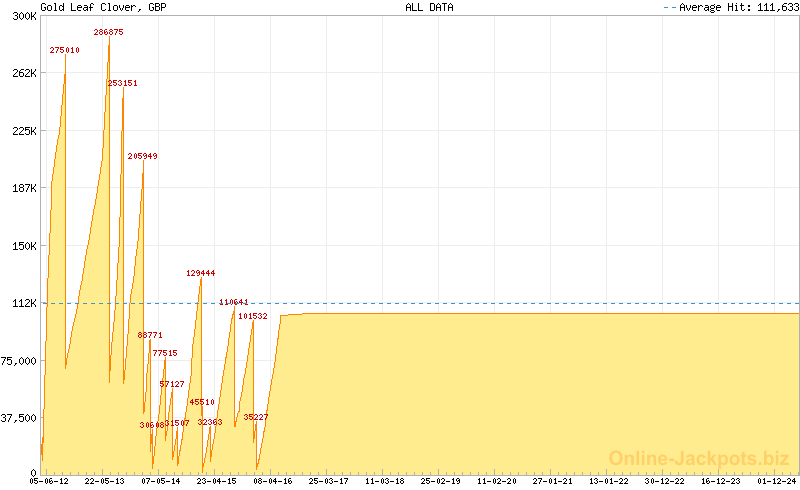The image size is (800, 490).
Task: Select the 08-04-16 date axis tick
Action: pyautogui.click(x=273, y=481)
